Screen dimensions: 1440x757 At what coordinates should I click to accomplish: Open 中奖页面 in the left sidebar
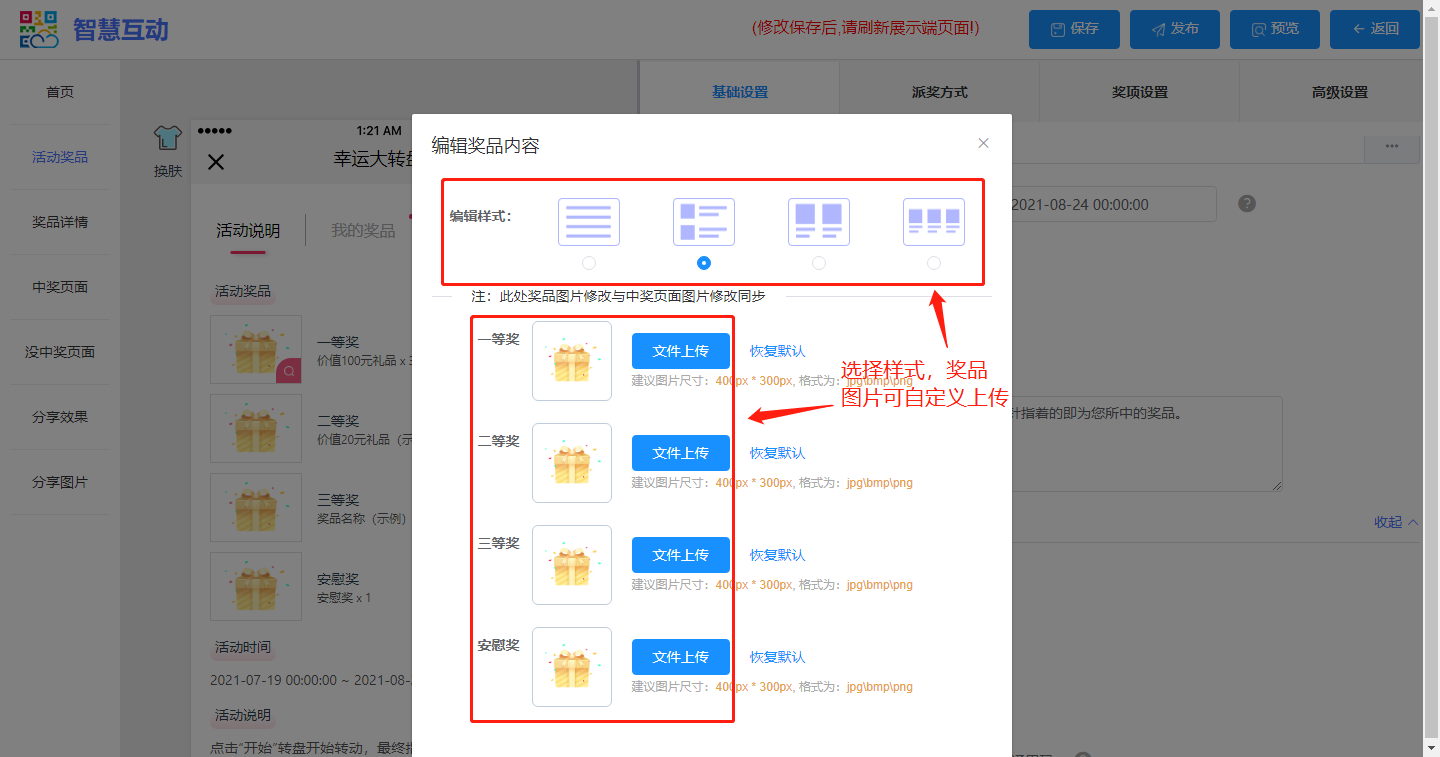pos(60,287)
